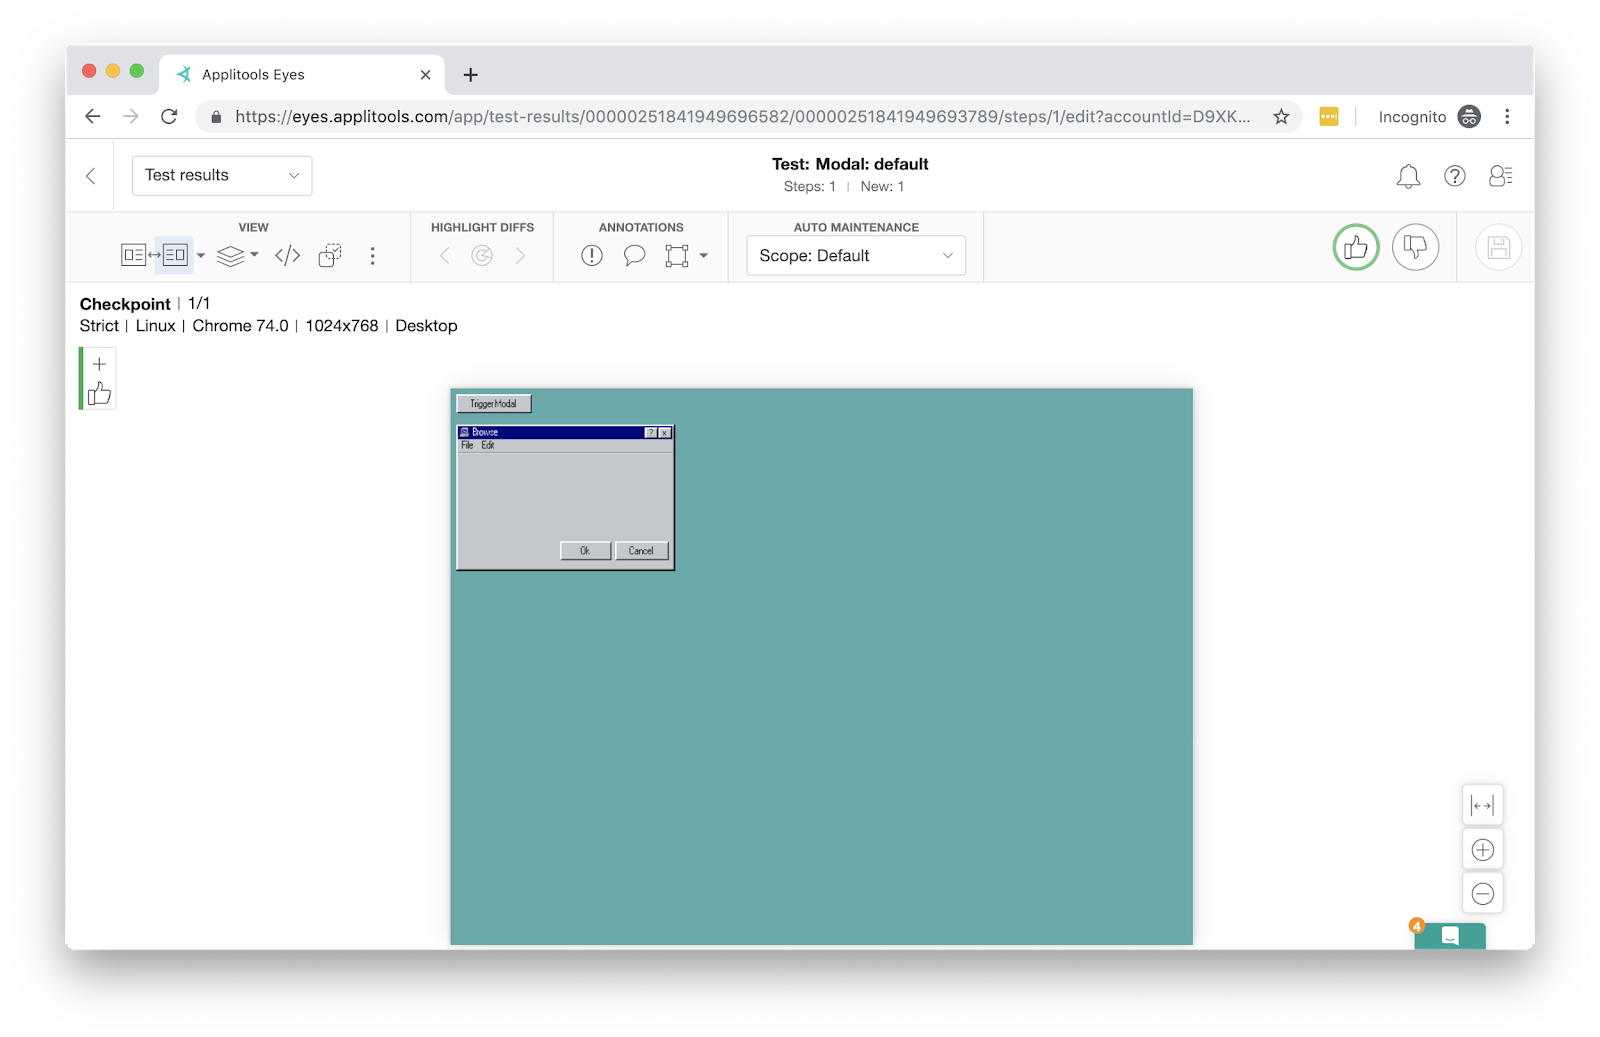Screen dimensions: 1600x1037
Task: Open the help question mark icon
Action: pyautogui.click(x=1455, y=176)
